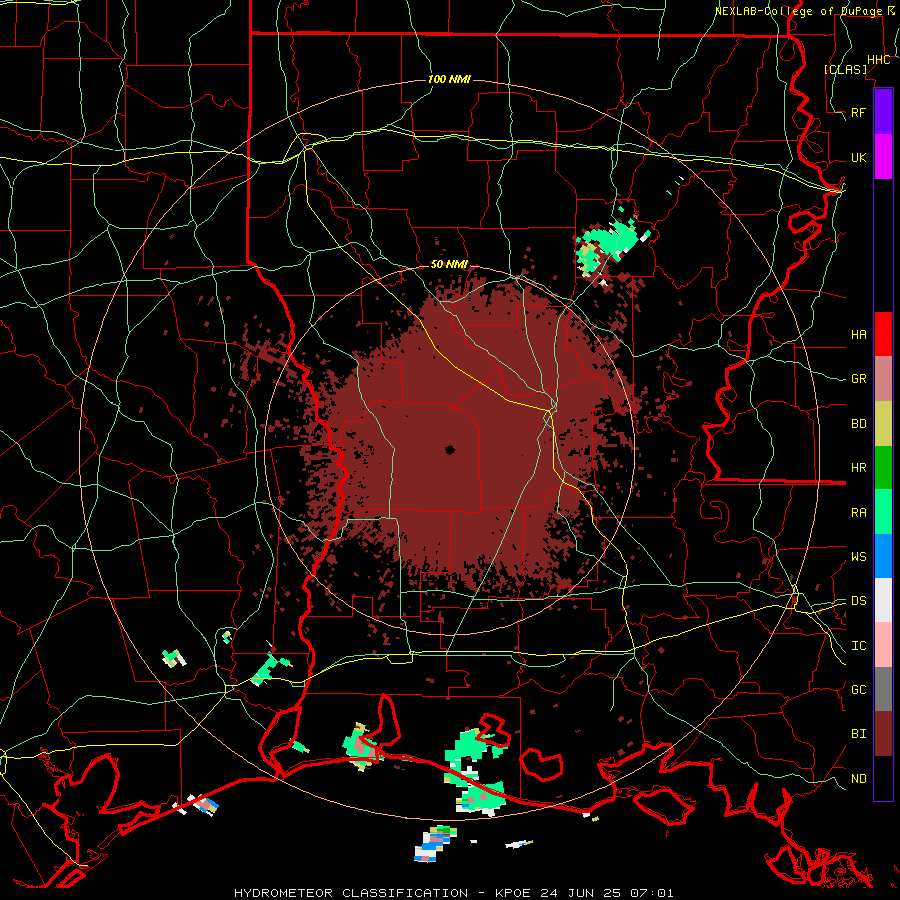The image size is (900, 900).
Task: Click the UK legend label text
Action: 859,157
